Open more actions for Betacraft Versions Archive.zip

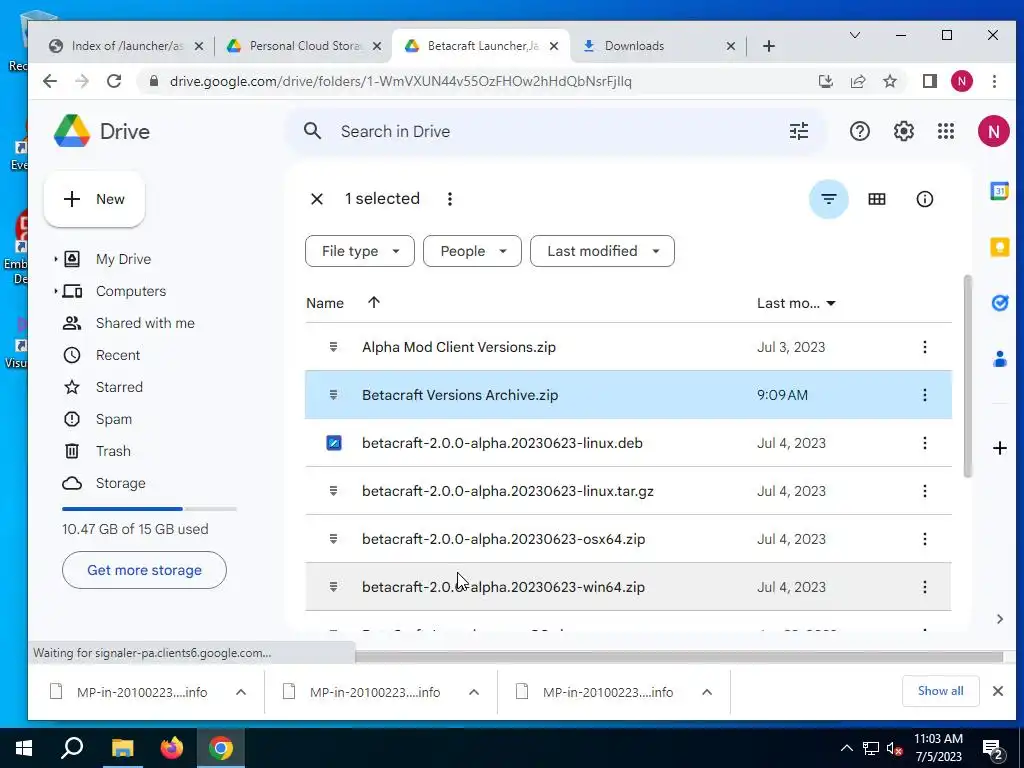point(924,395)
